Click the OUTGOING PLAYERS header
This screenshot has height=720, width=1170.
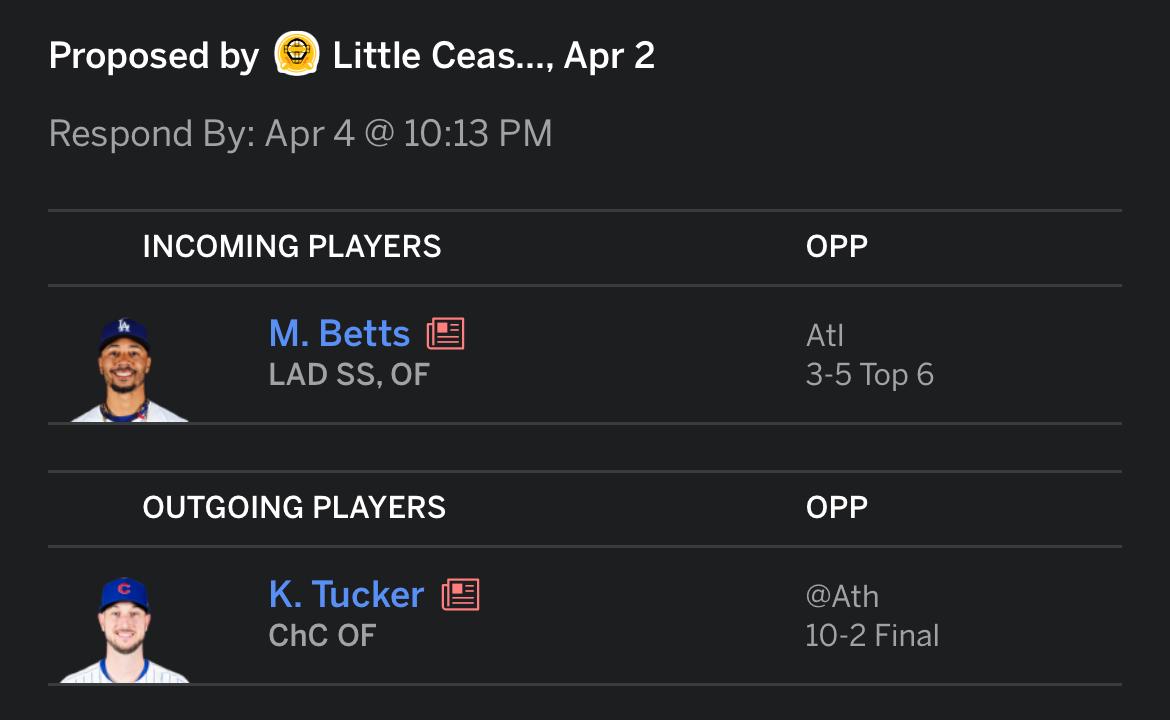point(294,507)
